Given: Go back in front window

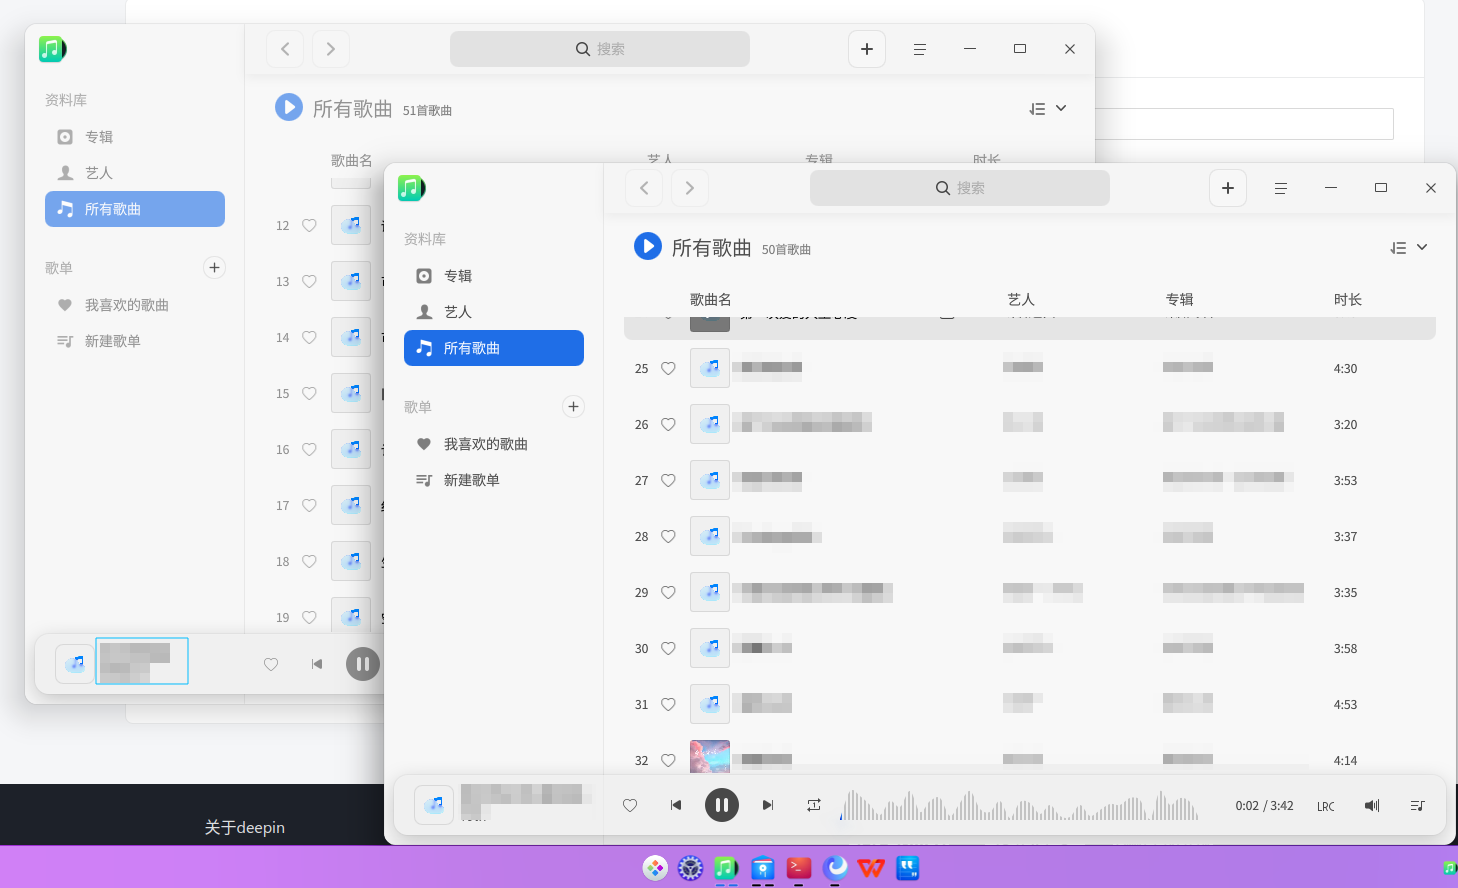Looking at the screenshot, I should pyautogui.click(x=644, y=188).
